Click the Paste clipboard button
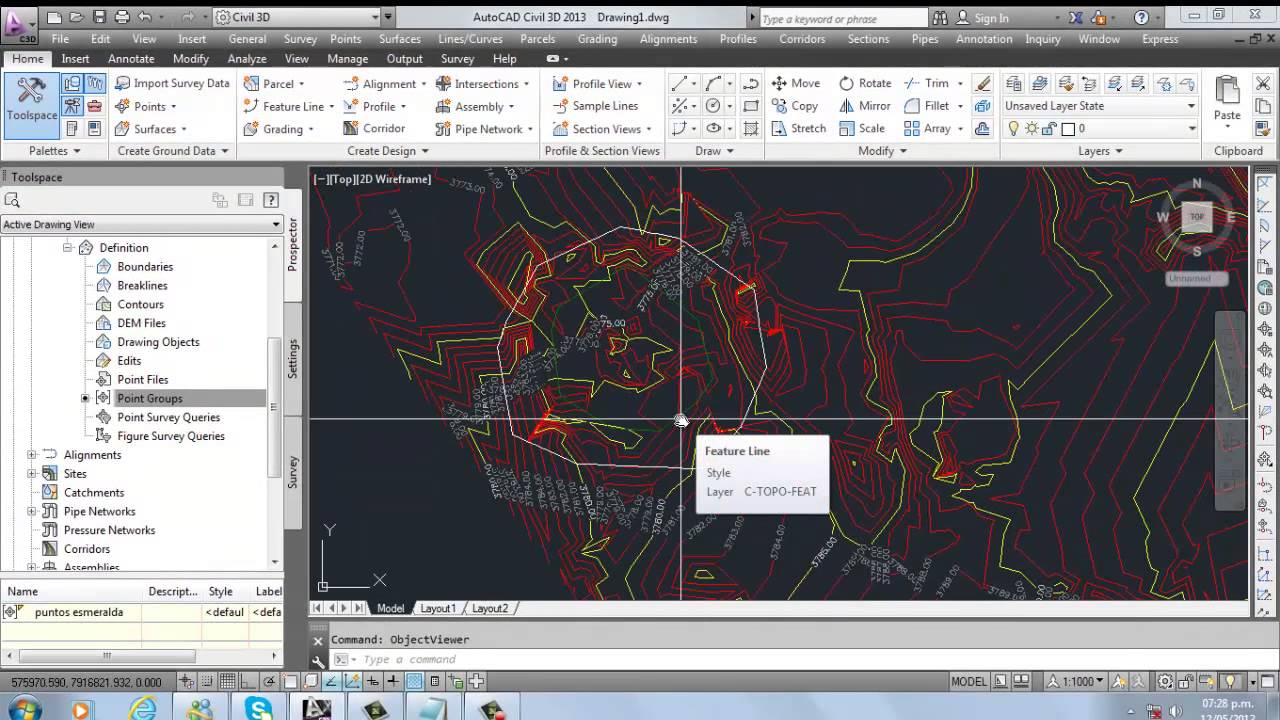The image size is (1280, 720). (x=1227, y=100)
